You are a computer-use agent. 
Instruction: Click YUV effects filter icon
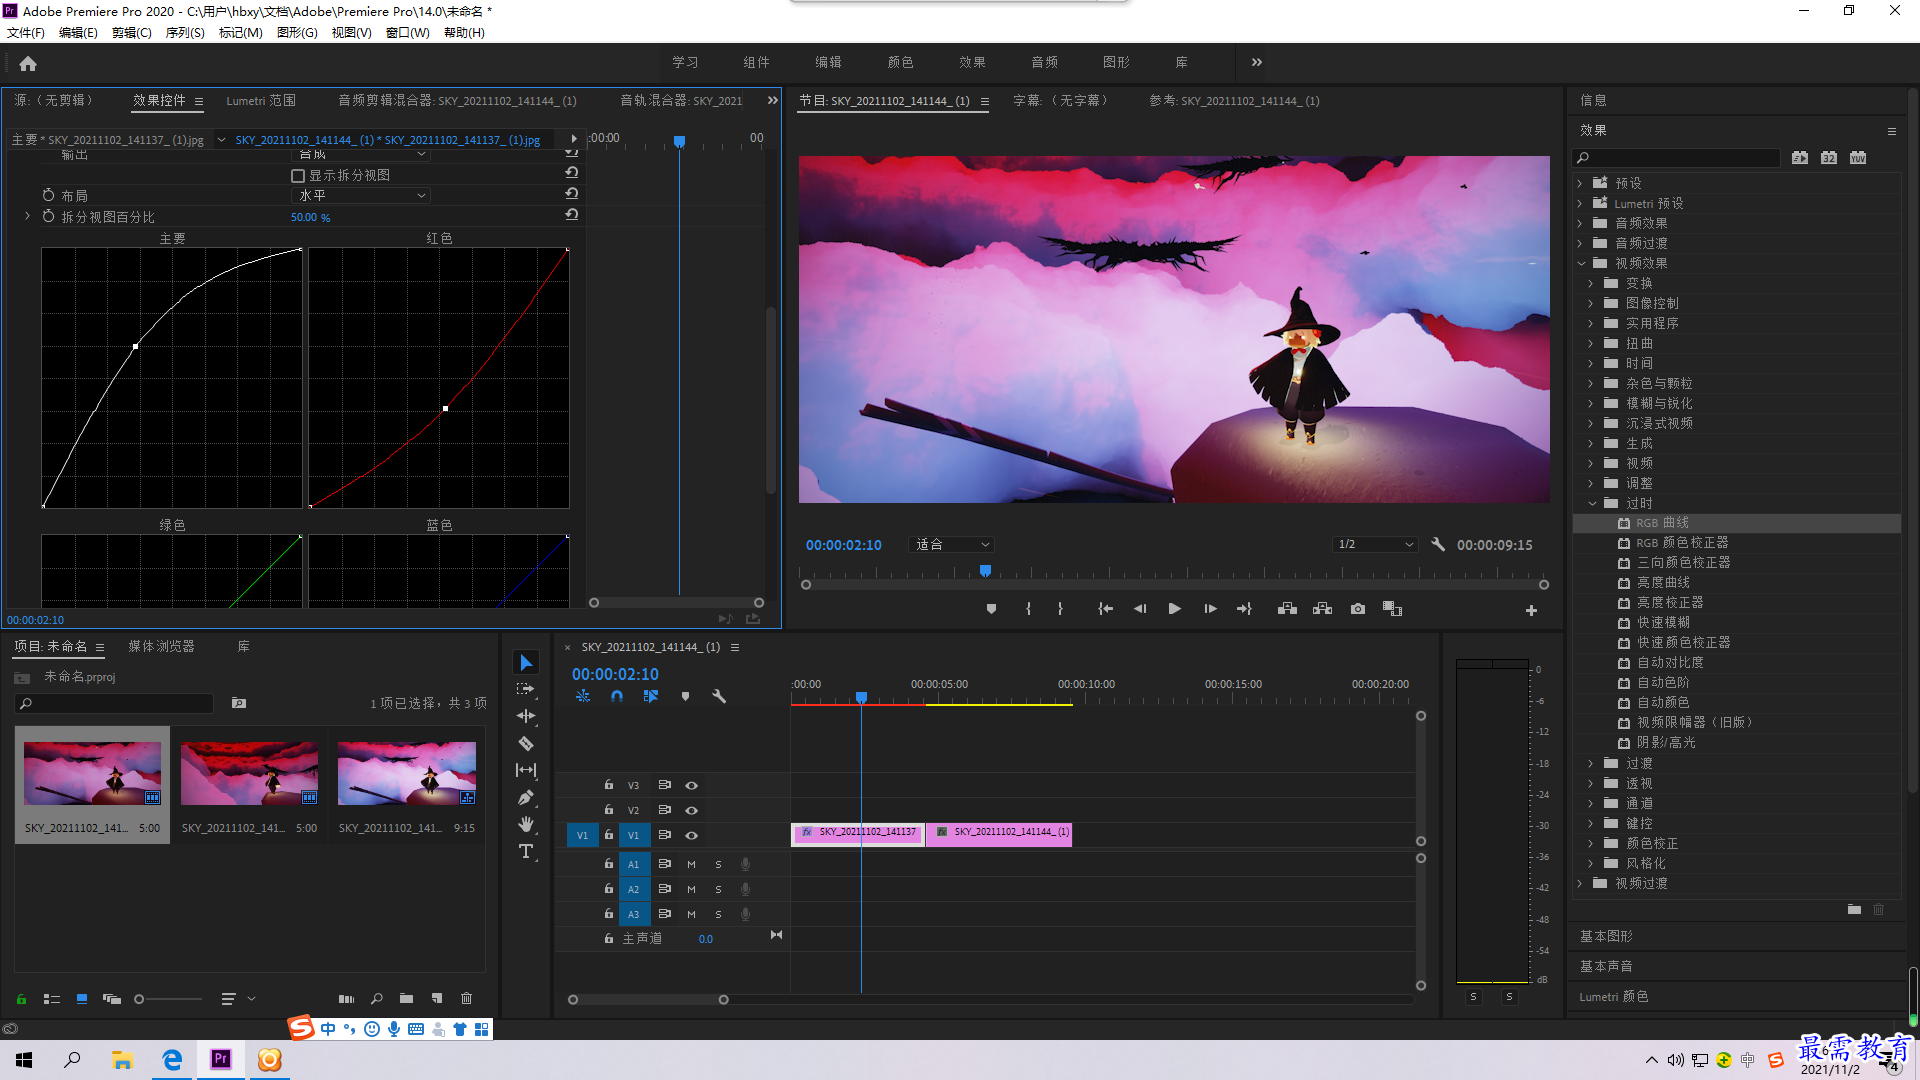tap(1858, 158)
